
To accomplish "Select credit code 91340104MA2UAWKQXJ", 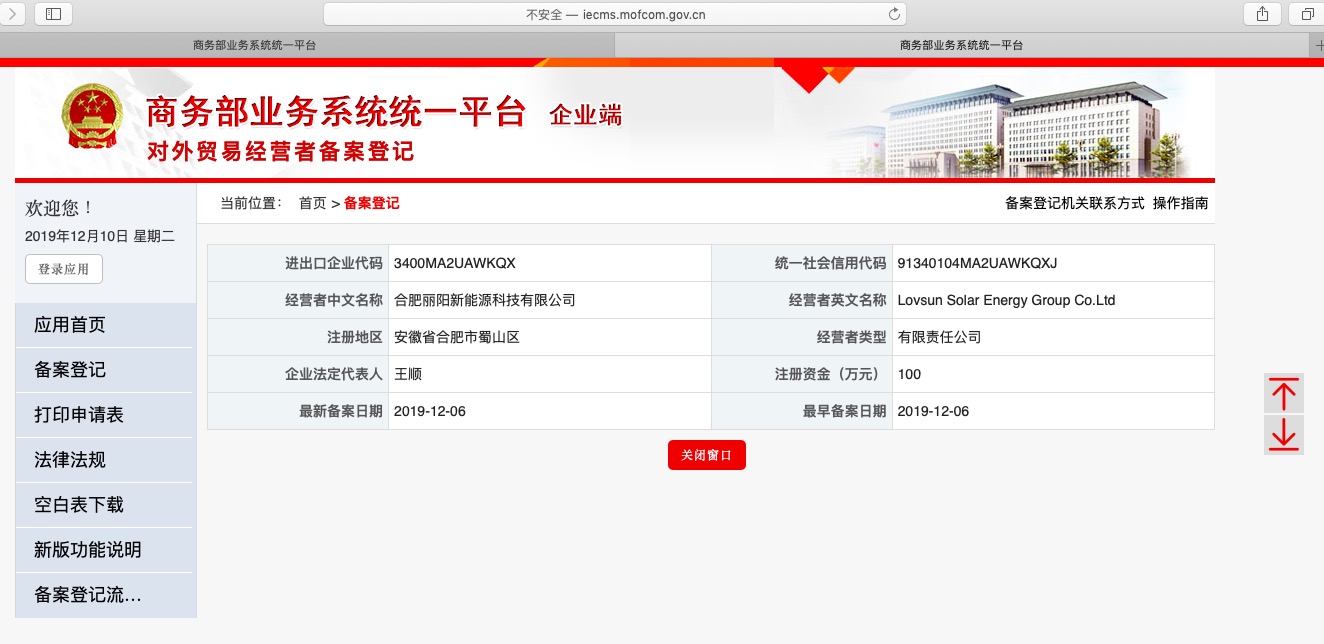I will (x=977, y=263).
